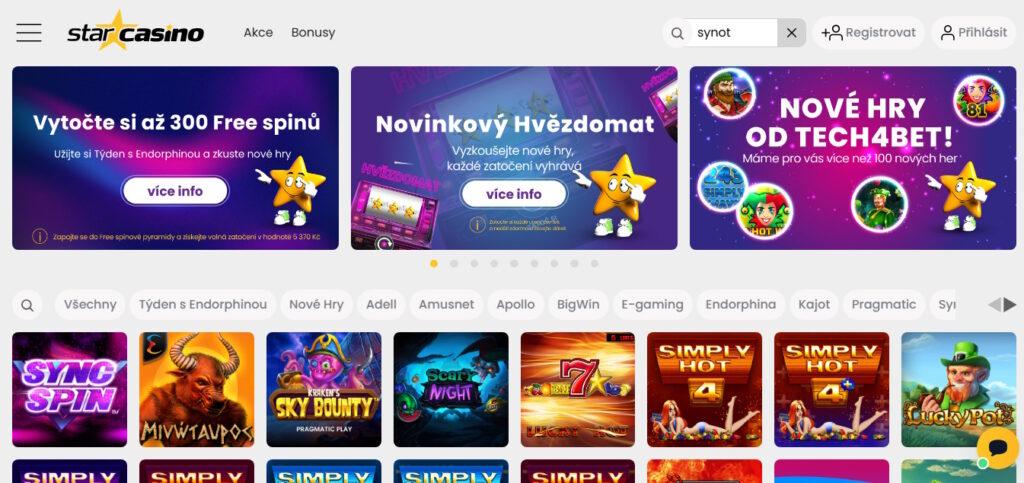This screenshot has height=483, width=1024.
Task: Open the Akce menu item
Action: [258, 33]
